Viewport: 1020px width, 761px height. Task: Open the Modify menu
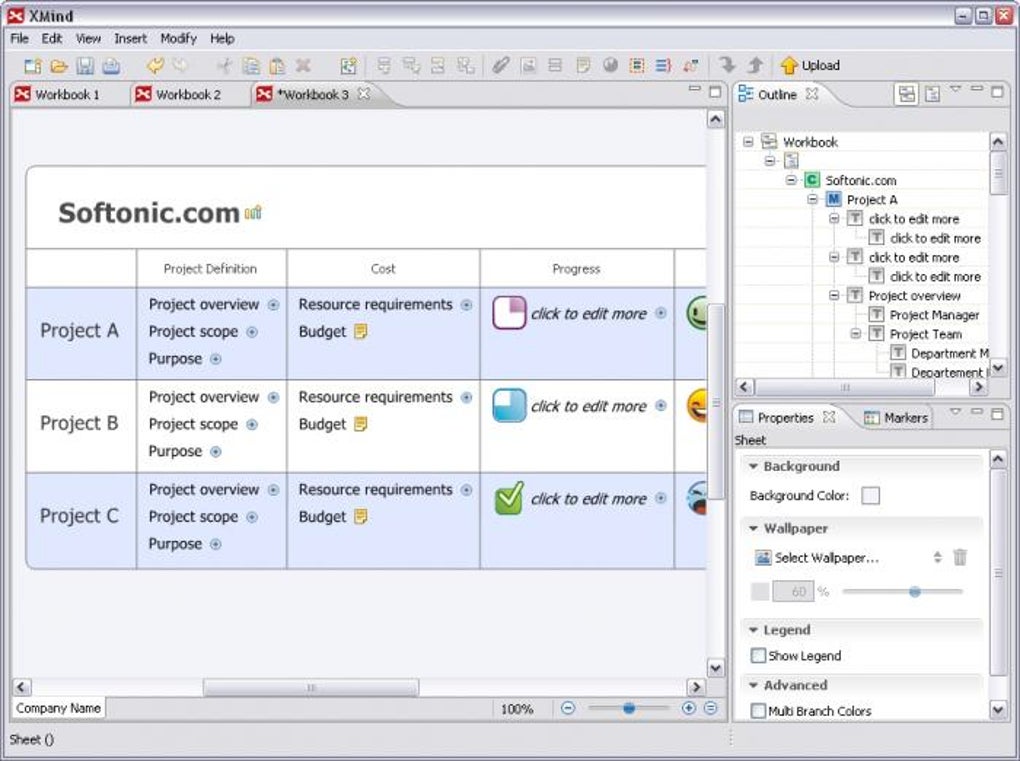coord(178,38)
